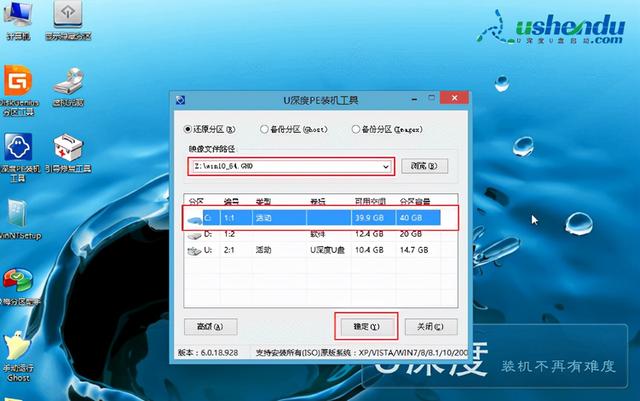Click the 版本：6.0.18.928 status bar text
The width and height of the screenshot is (640, 401).
(208, 352)
